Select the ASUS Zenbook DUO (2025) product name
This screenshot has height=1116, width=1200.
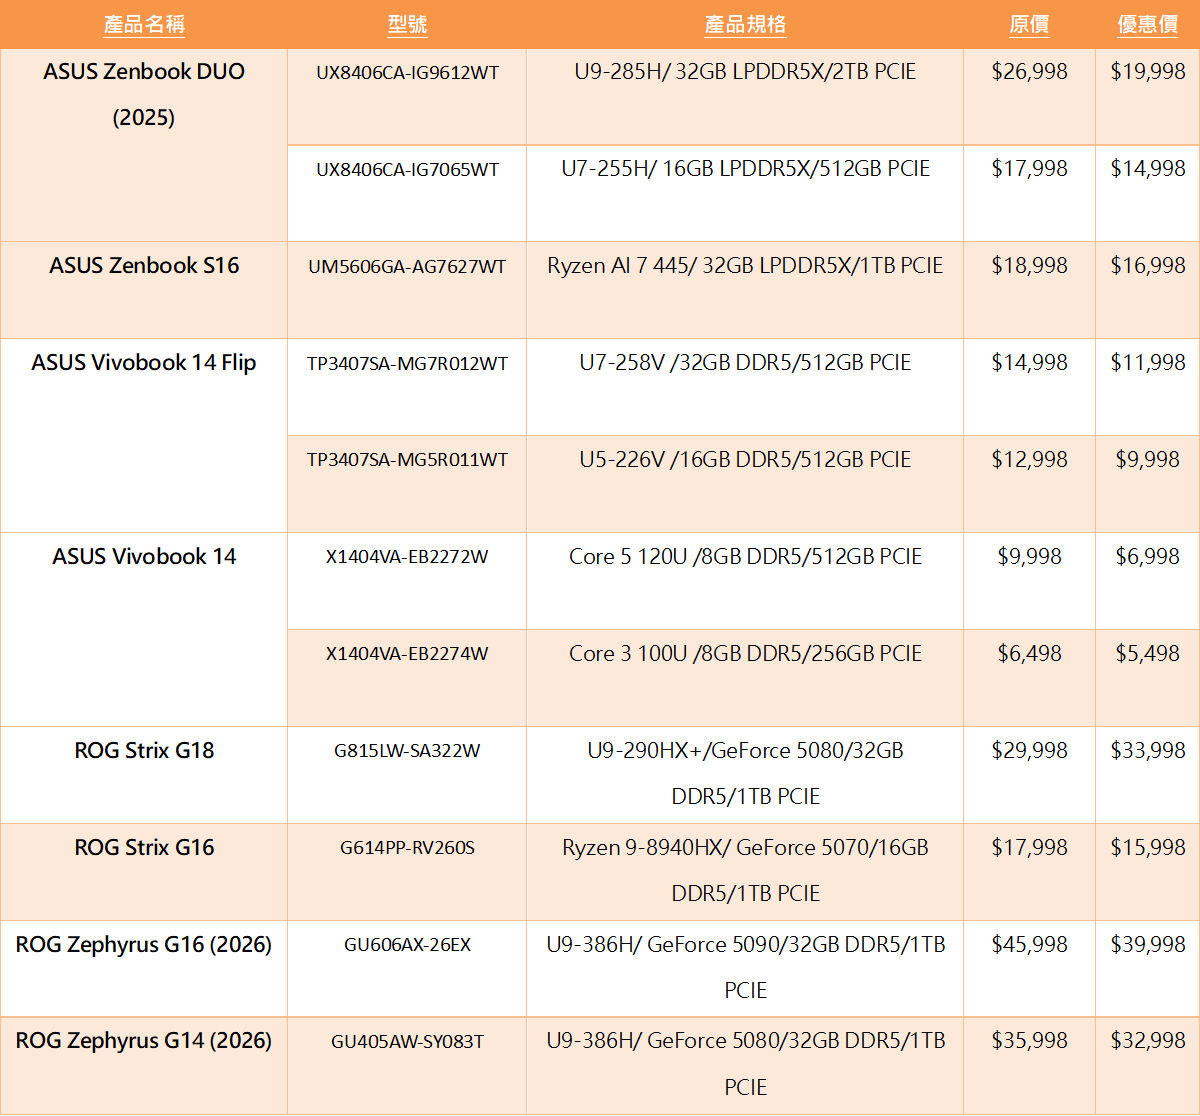[144, 94]
